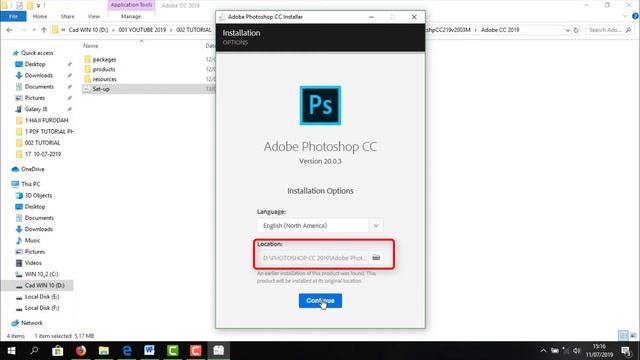Open the Share ribbon tab
Screen dimensions: 640x360
pyautogui.click(x=67, y=16)
